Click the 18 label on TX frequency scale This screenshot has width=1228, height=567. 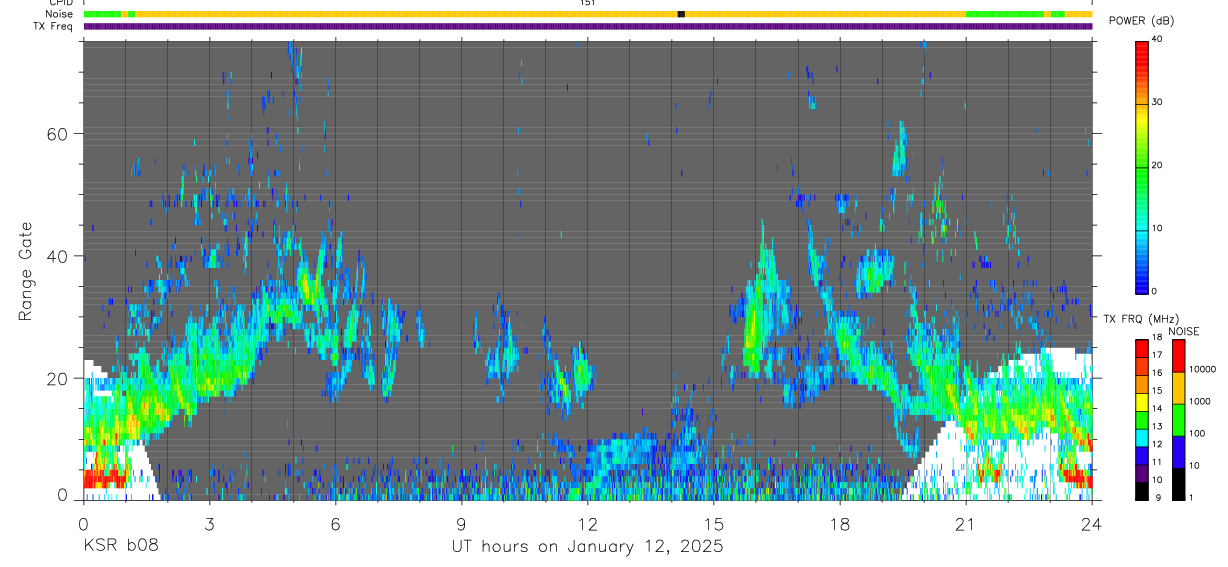1157,339
